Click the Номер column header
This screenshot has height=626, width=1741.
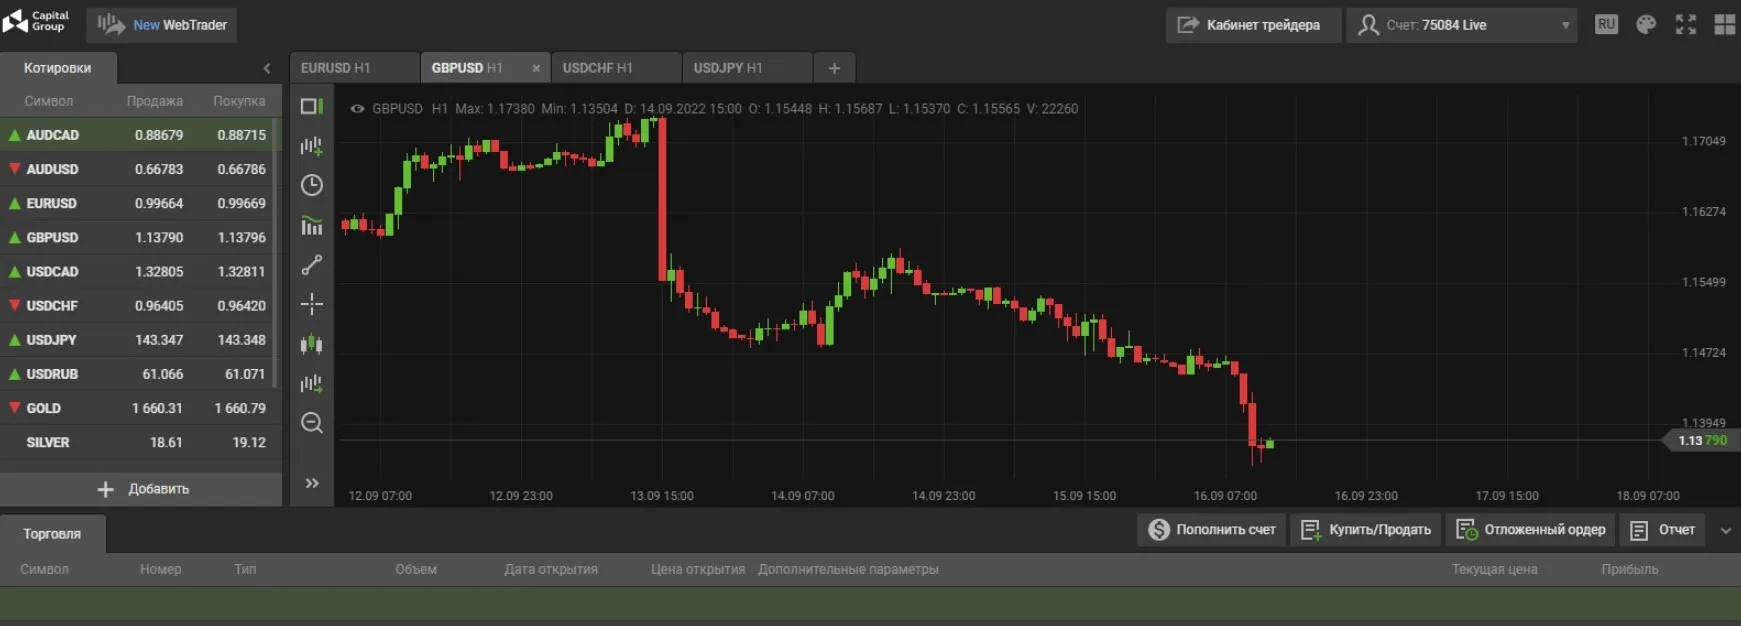pyautogui.click(x=161, y=569)
